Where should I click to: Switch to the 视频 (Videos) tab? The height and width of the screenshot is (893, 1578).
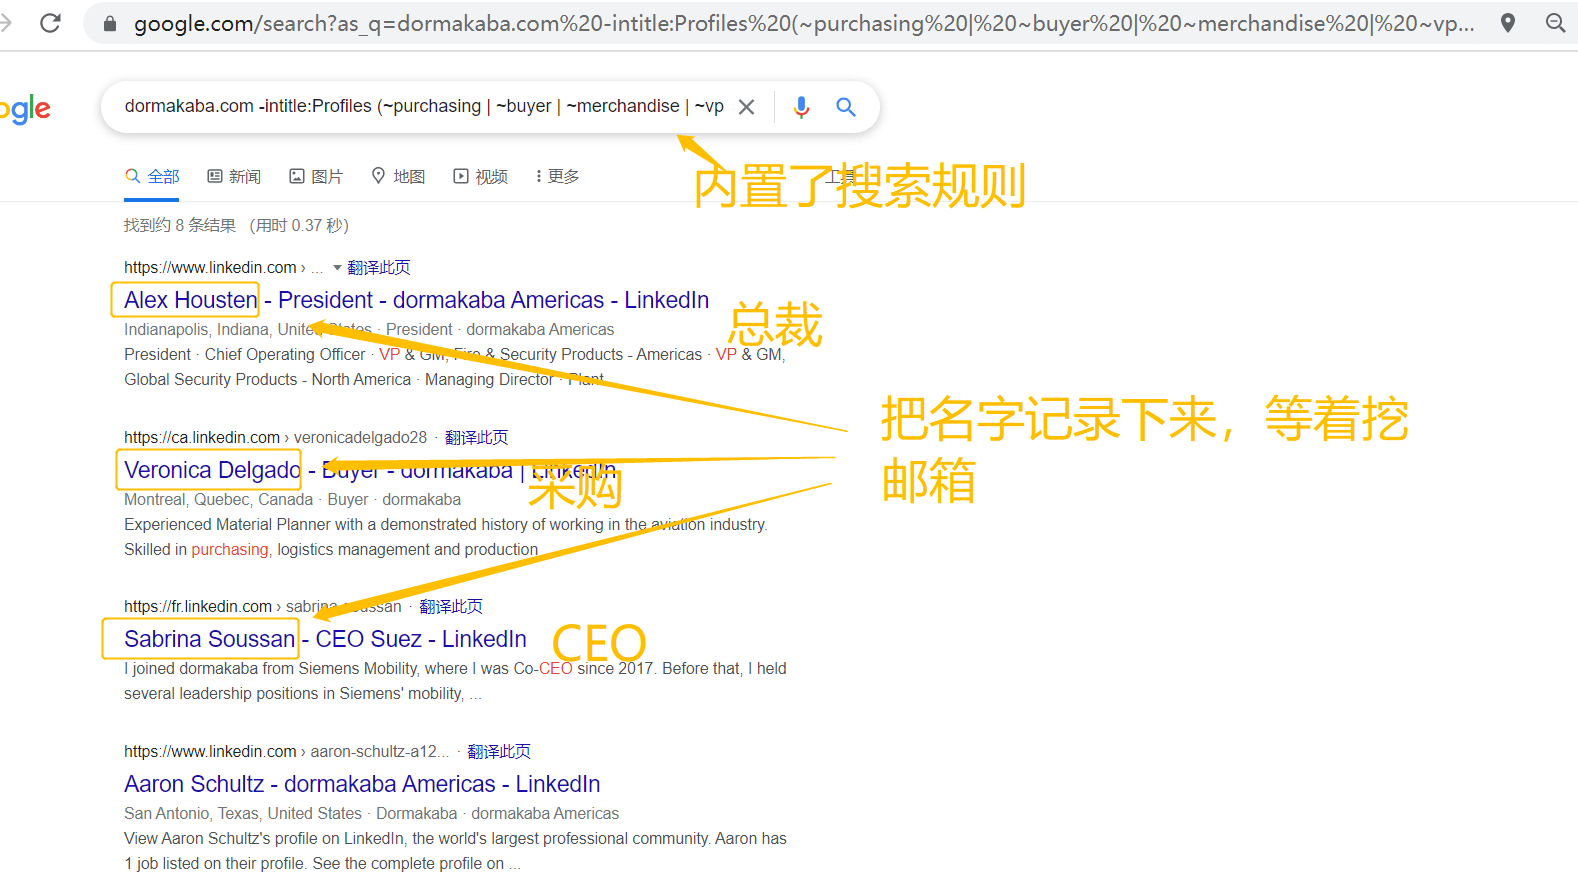(x=481, y=177)
